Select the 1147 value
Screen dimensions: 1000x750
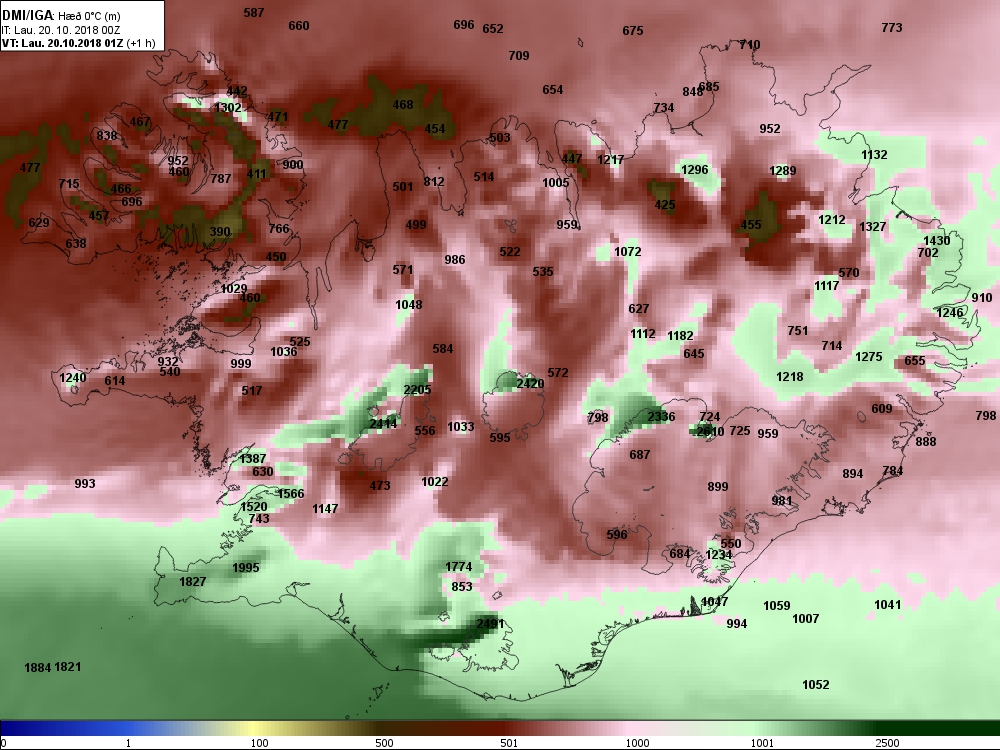[325, 509]
